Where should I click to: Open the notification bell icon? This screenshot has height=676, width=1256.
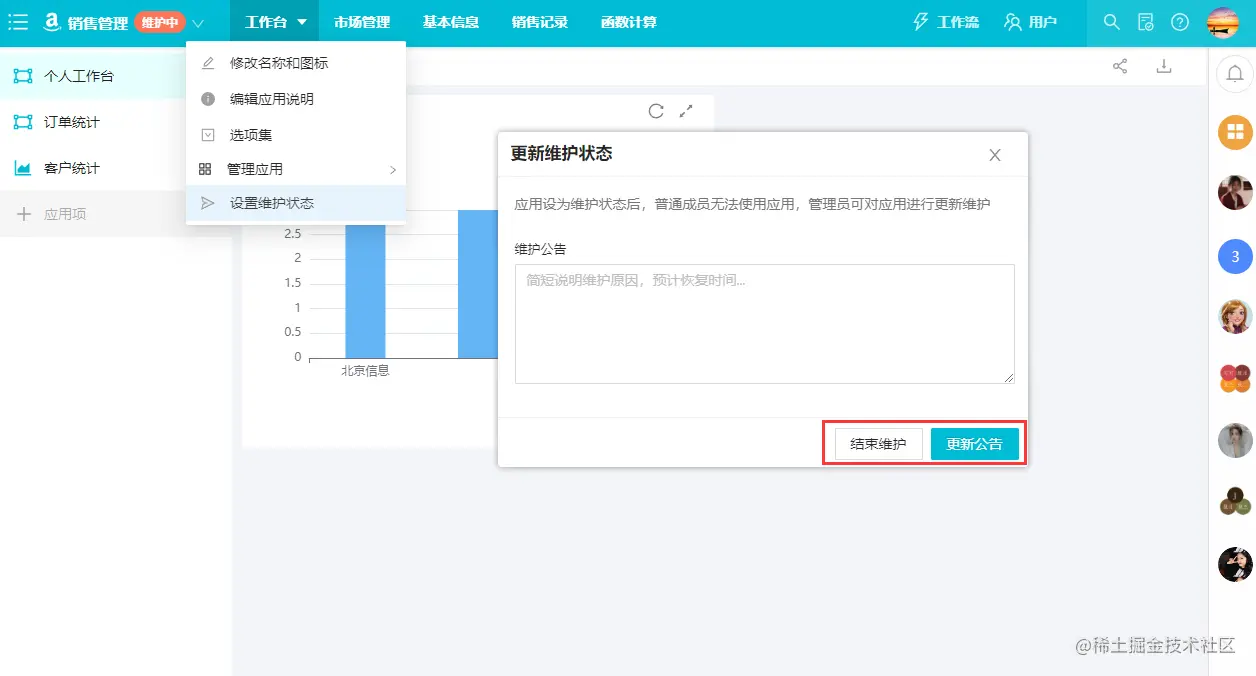1235,74
